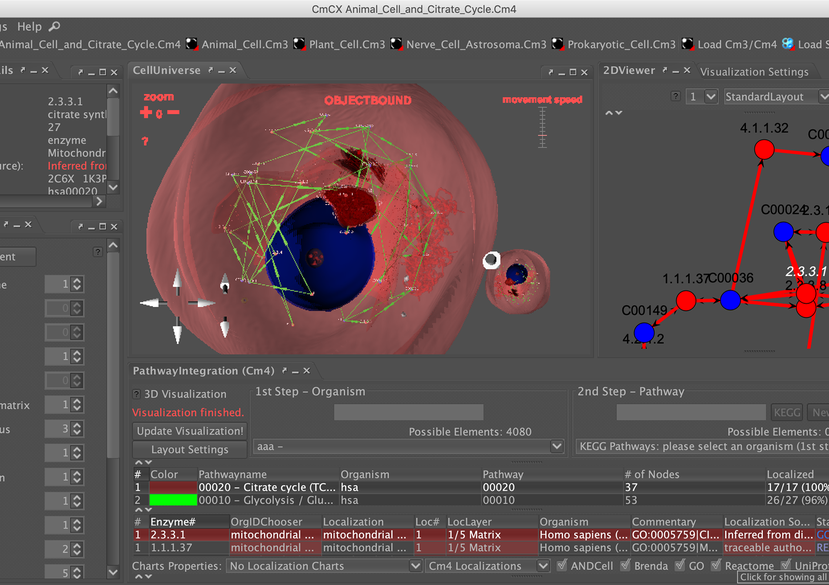Click the red question mark help icon
The image size is (829, 585).
coord(145,142)
